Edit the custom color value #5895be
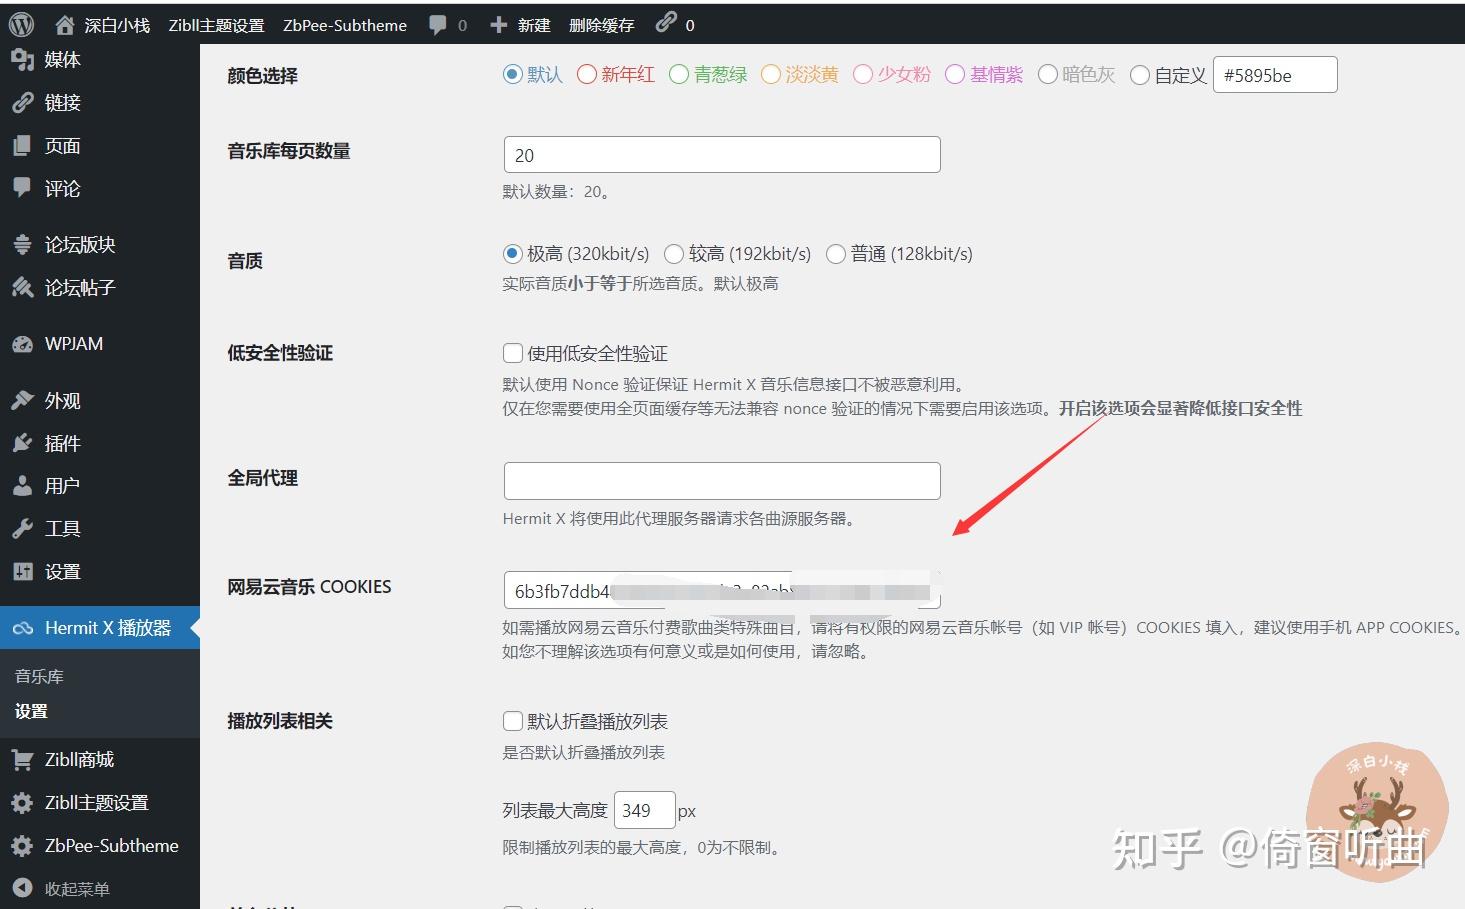The image size is (1465, 909). click(x=1274, y=74)
